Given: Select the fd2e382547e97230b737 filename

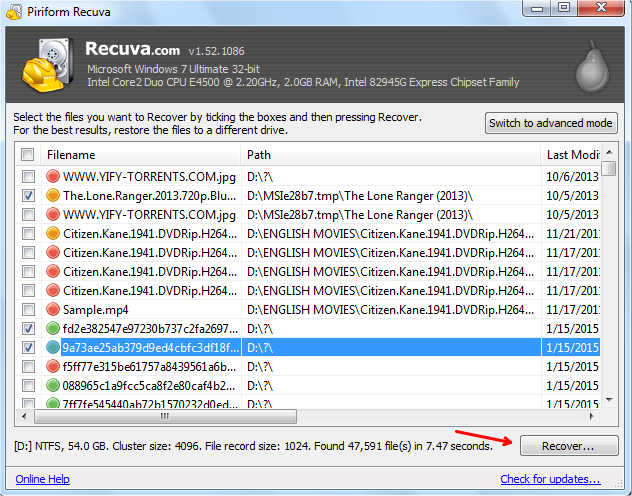Looking at the screenshot, I should tap(150, 329).
